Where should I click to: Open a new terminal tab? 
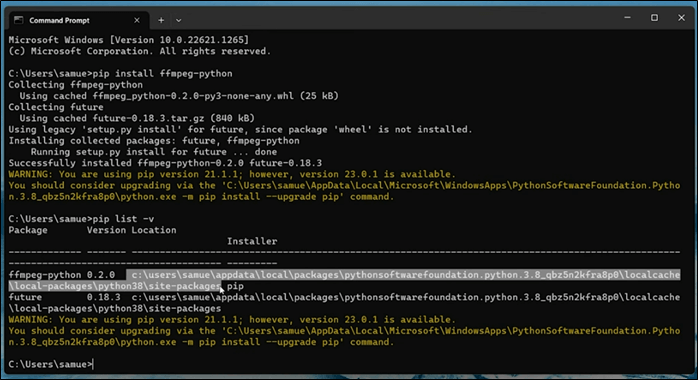(161, 20)
